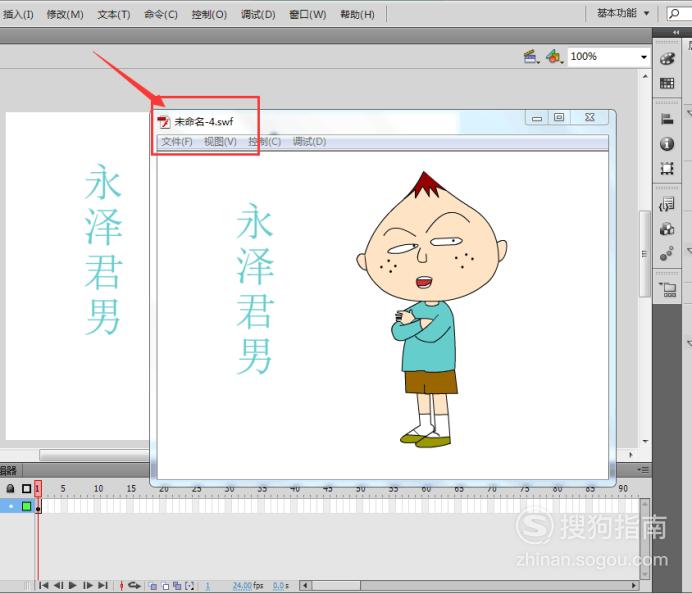Image resolution: width=692 pixels, height=594 pixels.
Task: Click the stage horizontal scrollbar right arrow
Action: [x=630, y=454]
